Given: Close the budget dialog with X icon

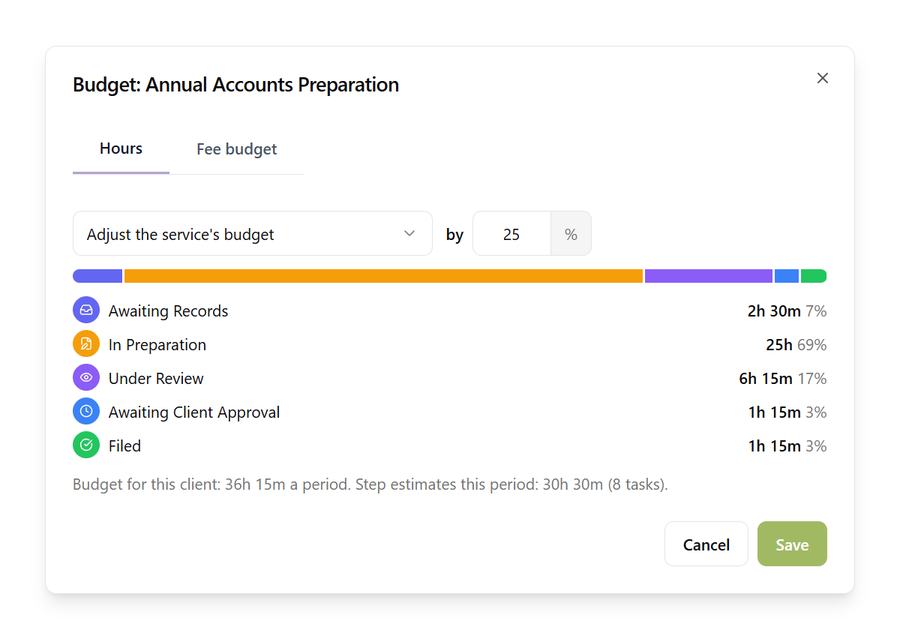Looking at the screenshot, I should [x=822, y=78].
